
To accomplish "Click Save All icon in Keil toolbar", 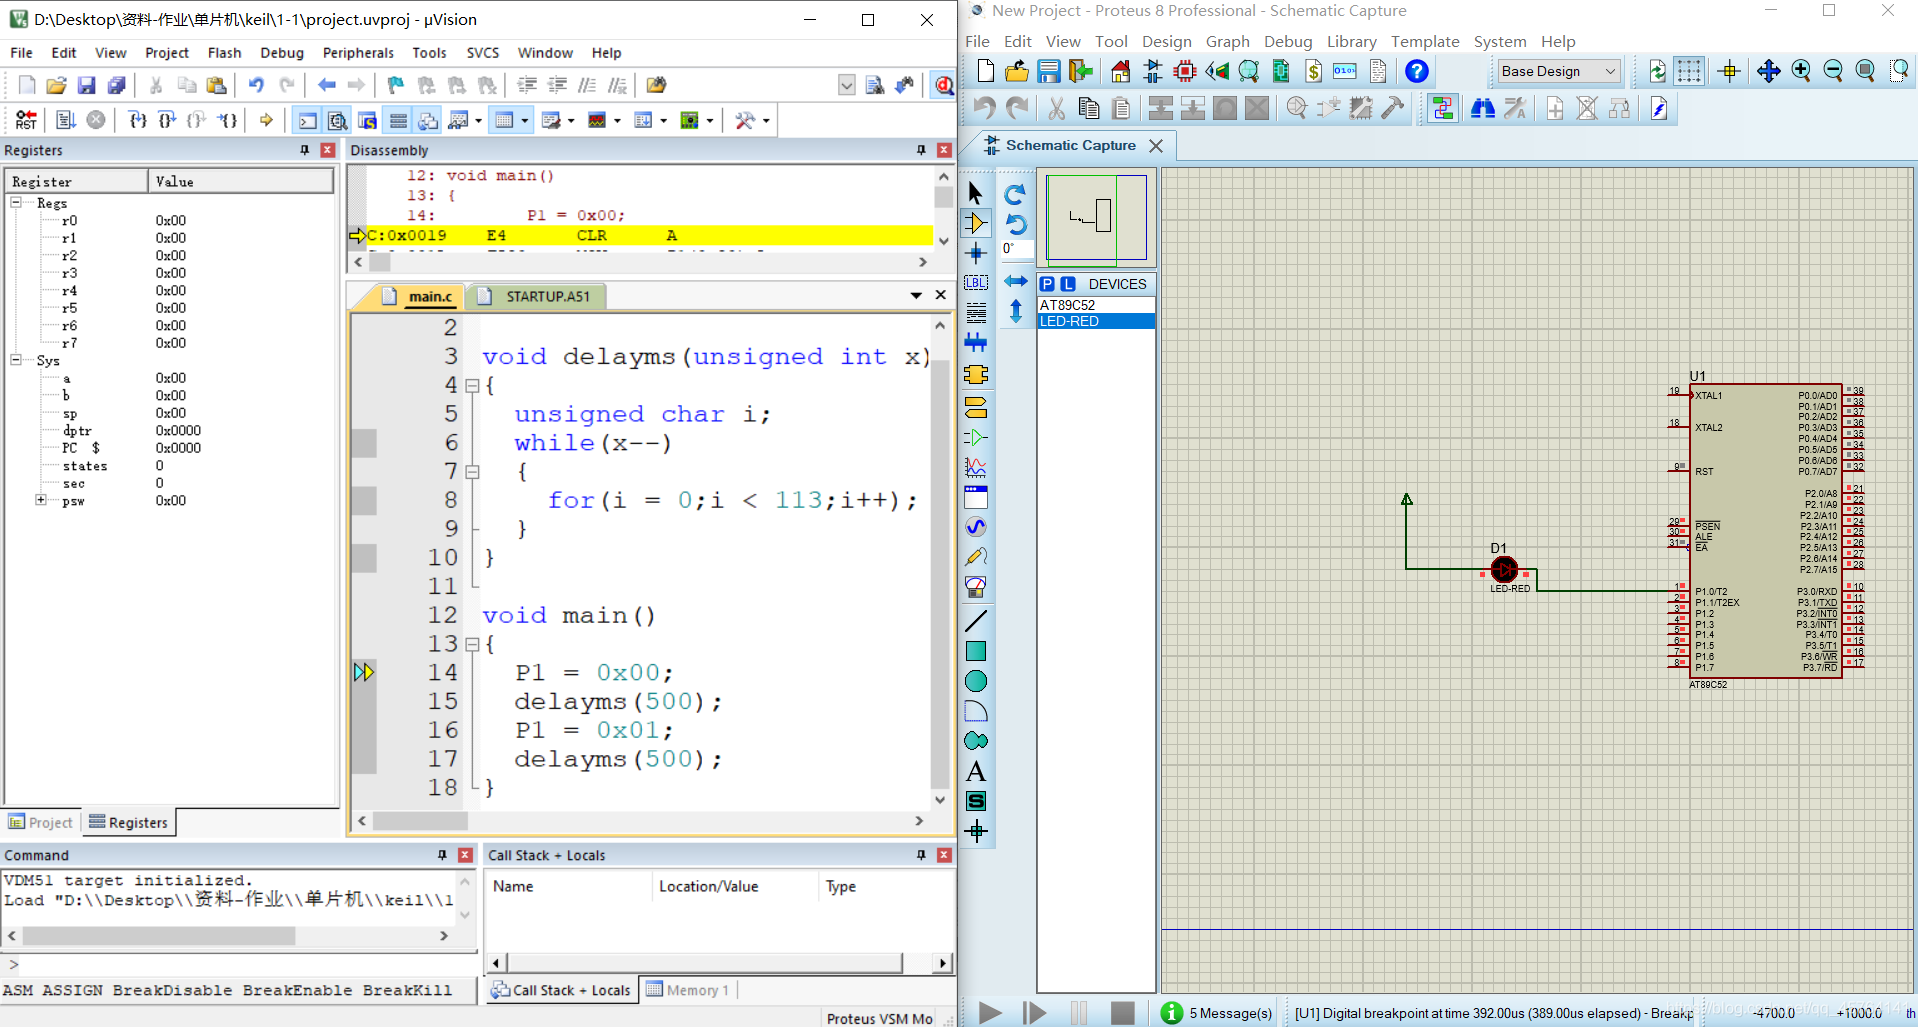I will (117, 85).
